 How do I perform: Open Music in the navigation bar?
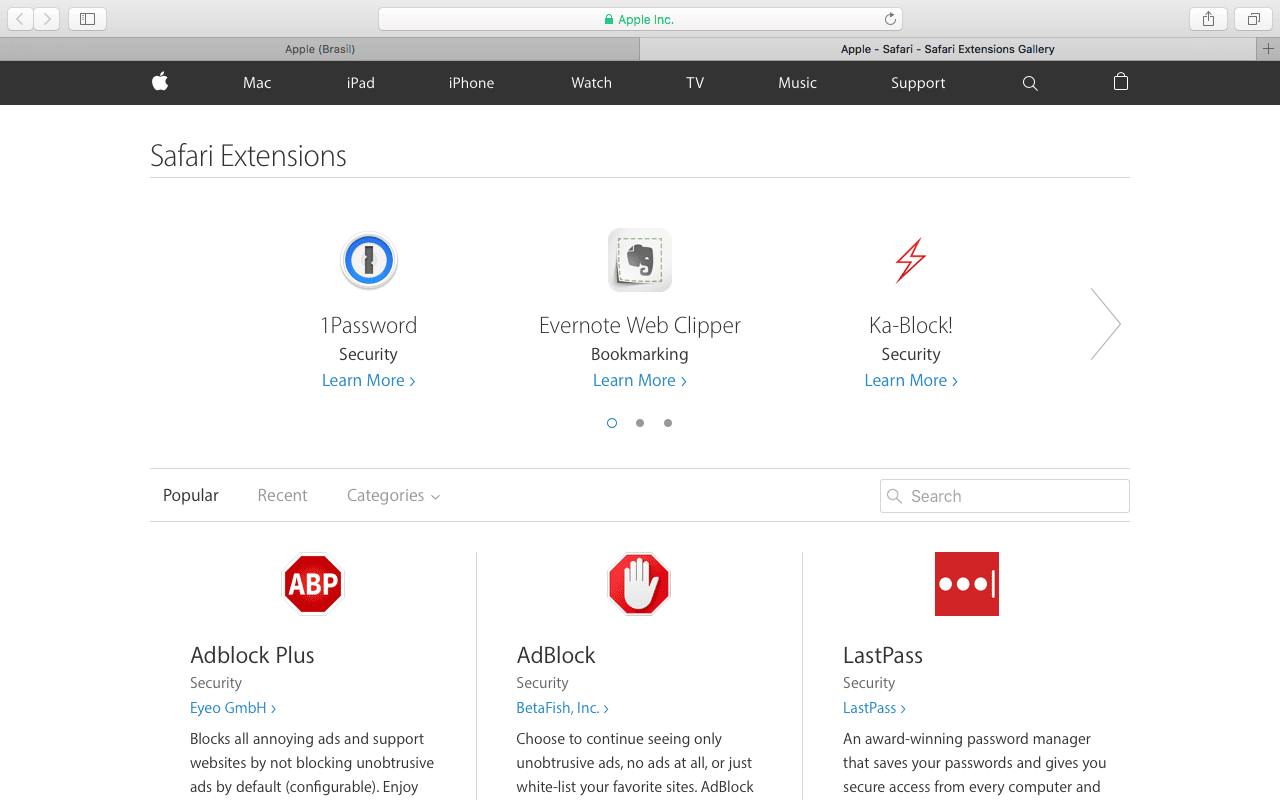[x=798, y=83]
